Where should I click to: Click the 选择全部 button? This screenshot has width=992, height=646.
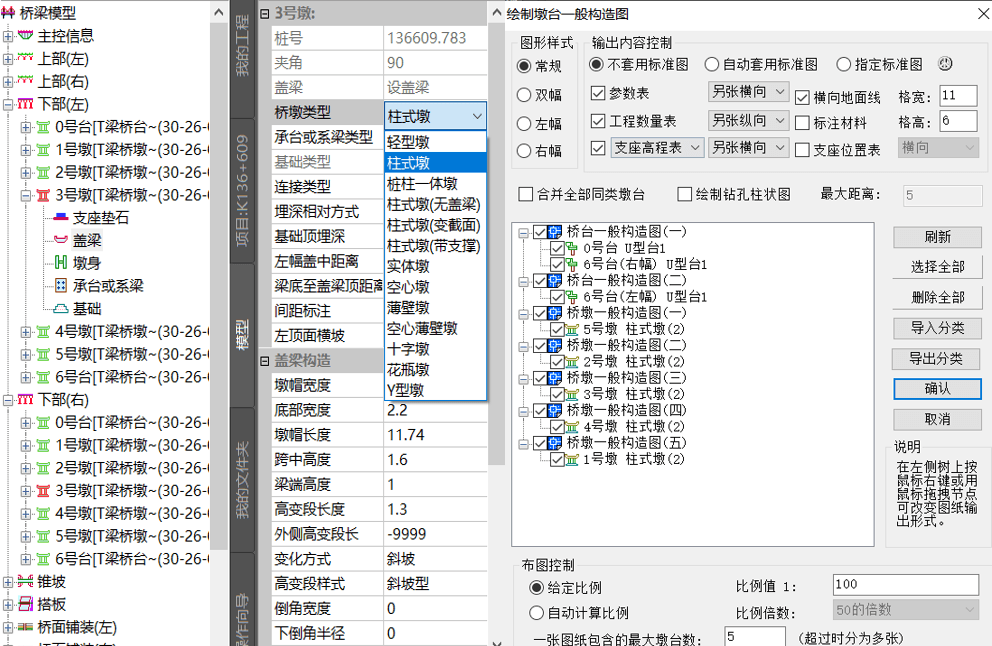(937, 267)
